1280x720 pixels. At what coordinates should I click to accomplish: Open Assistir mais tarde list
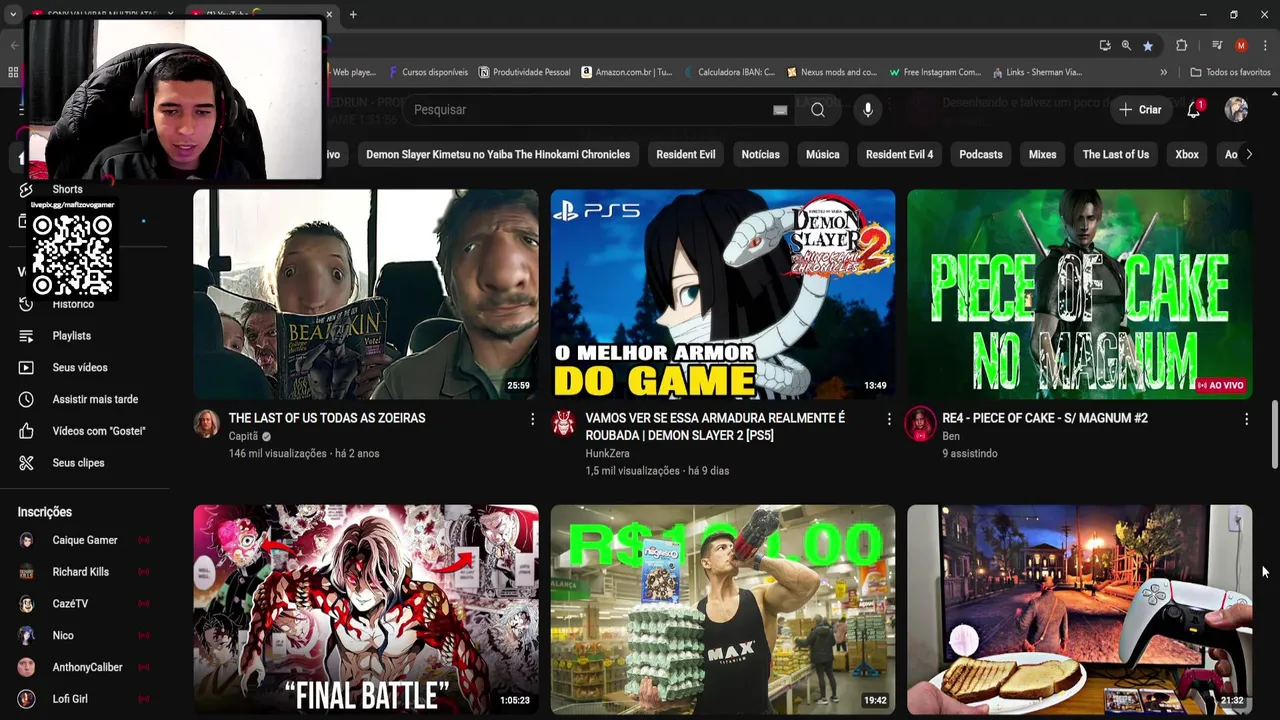(95, 399)
